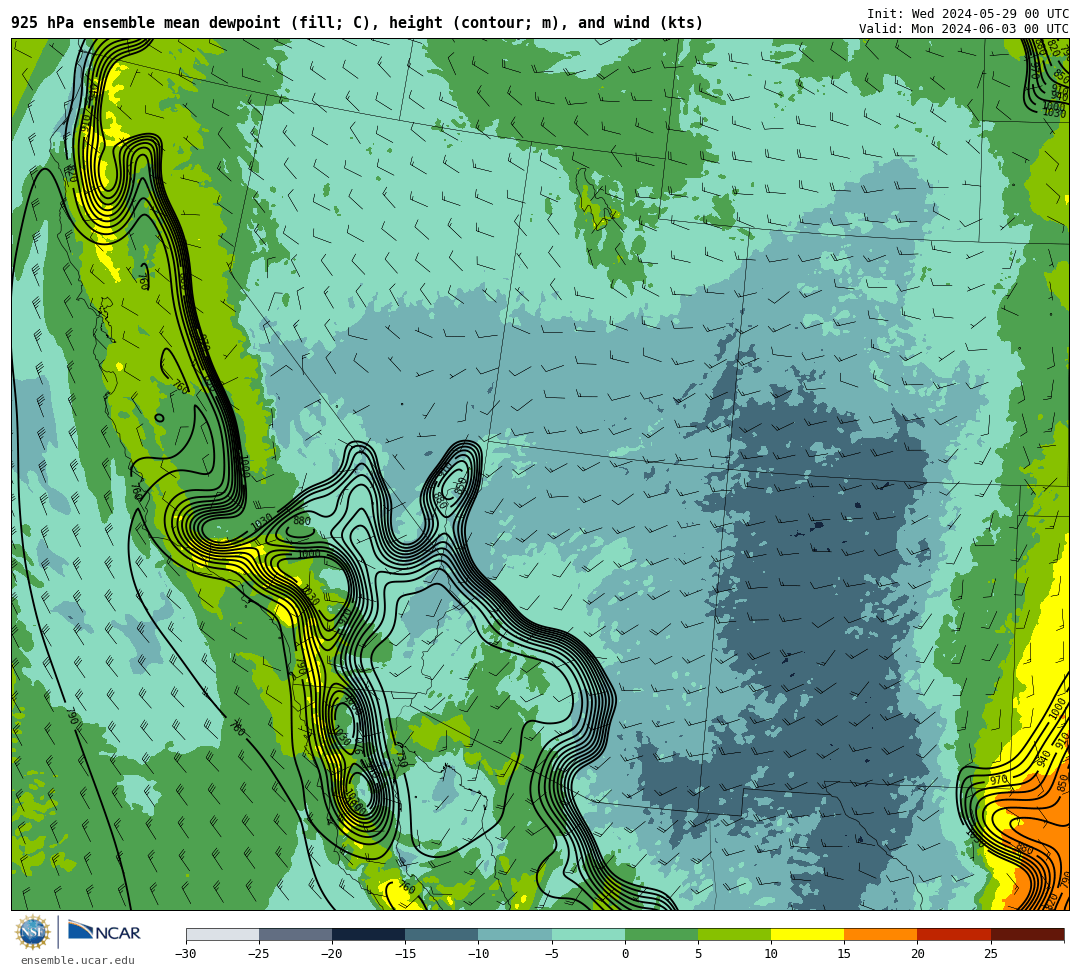Click the NCAR logo
The height and width of the screenshot is (973, 1080).
coord(104,933)
